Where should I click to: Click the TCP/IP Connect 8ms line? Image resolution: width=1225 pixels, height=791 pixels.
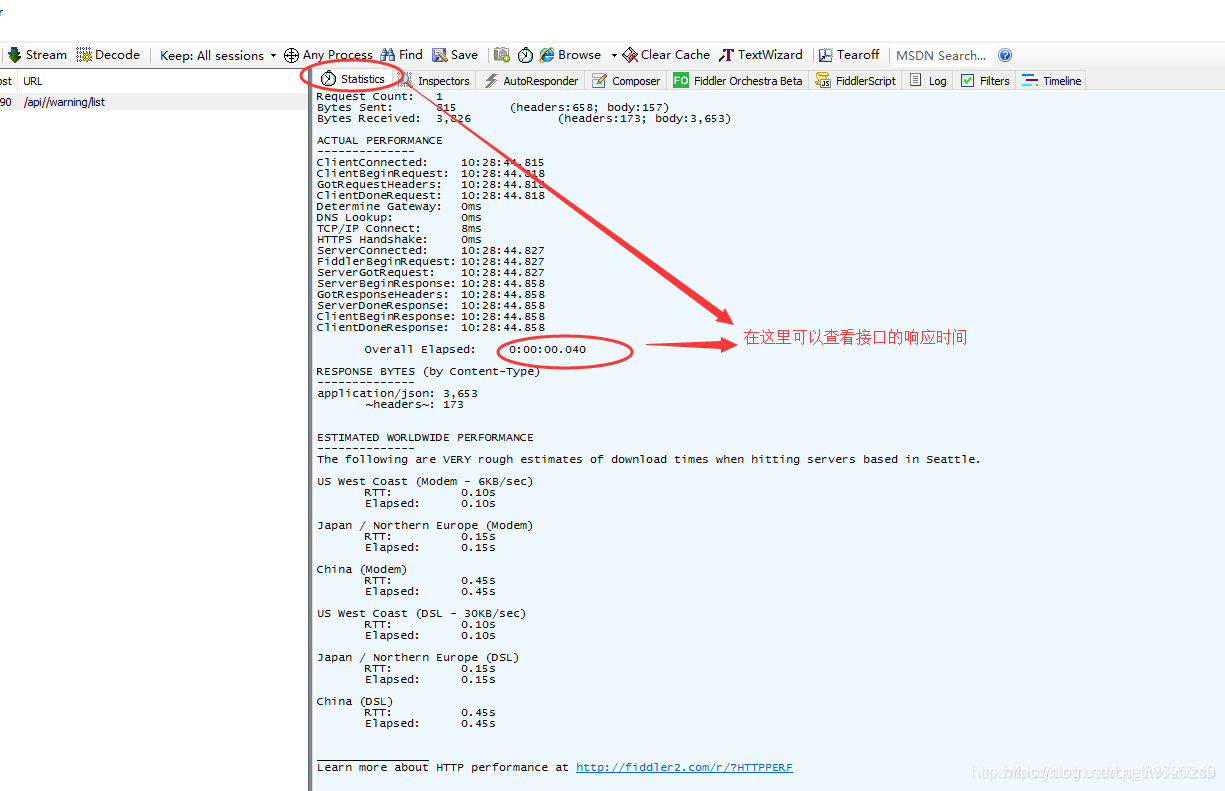399,229
